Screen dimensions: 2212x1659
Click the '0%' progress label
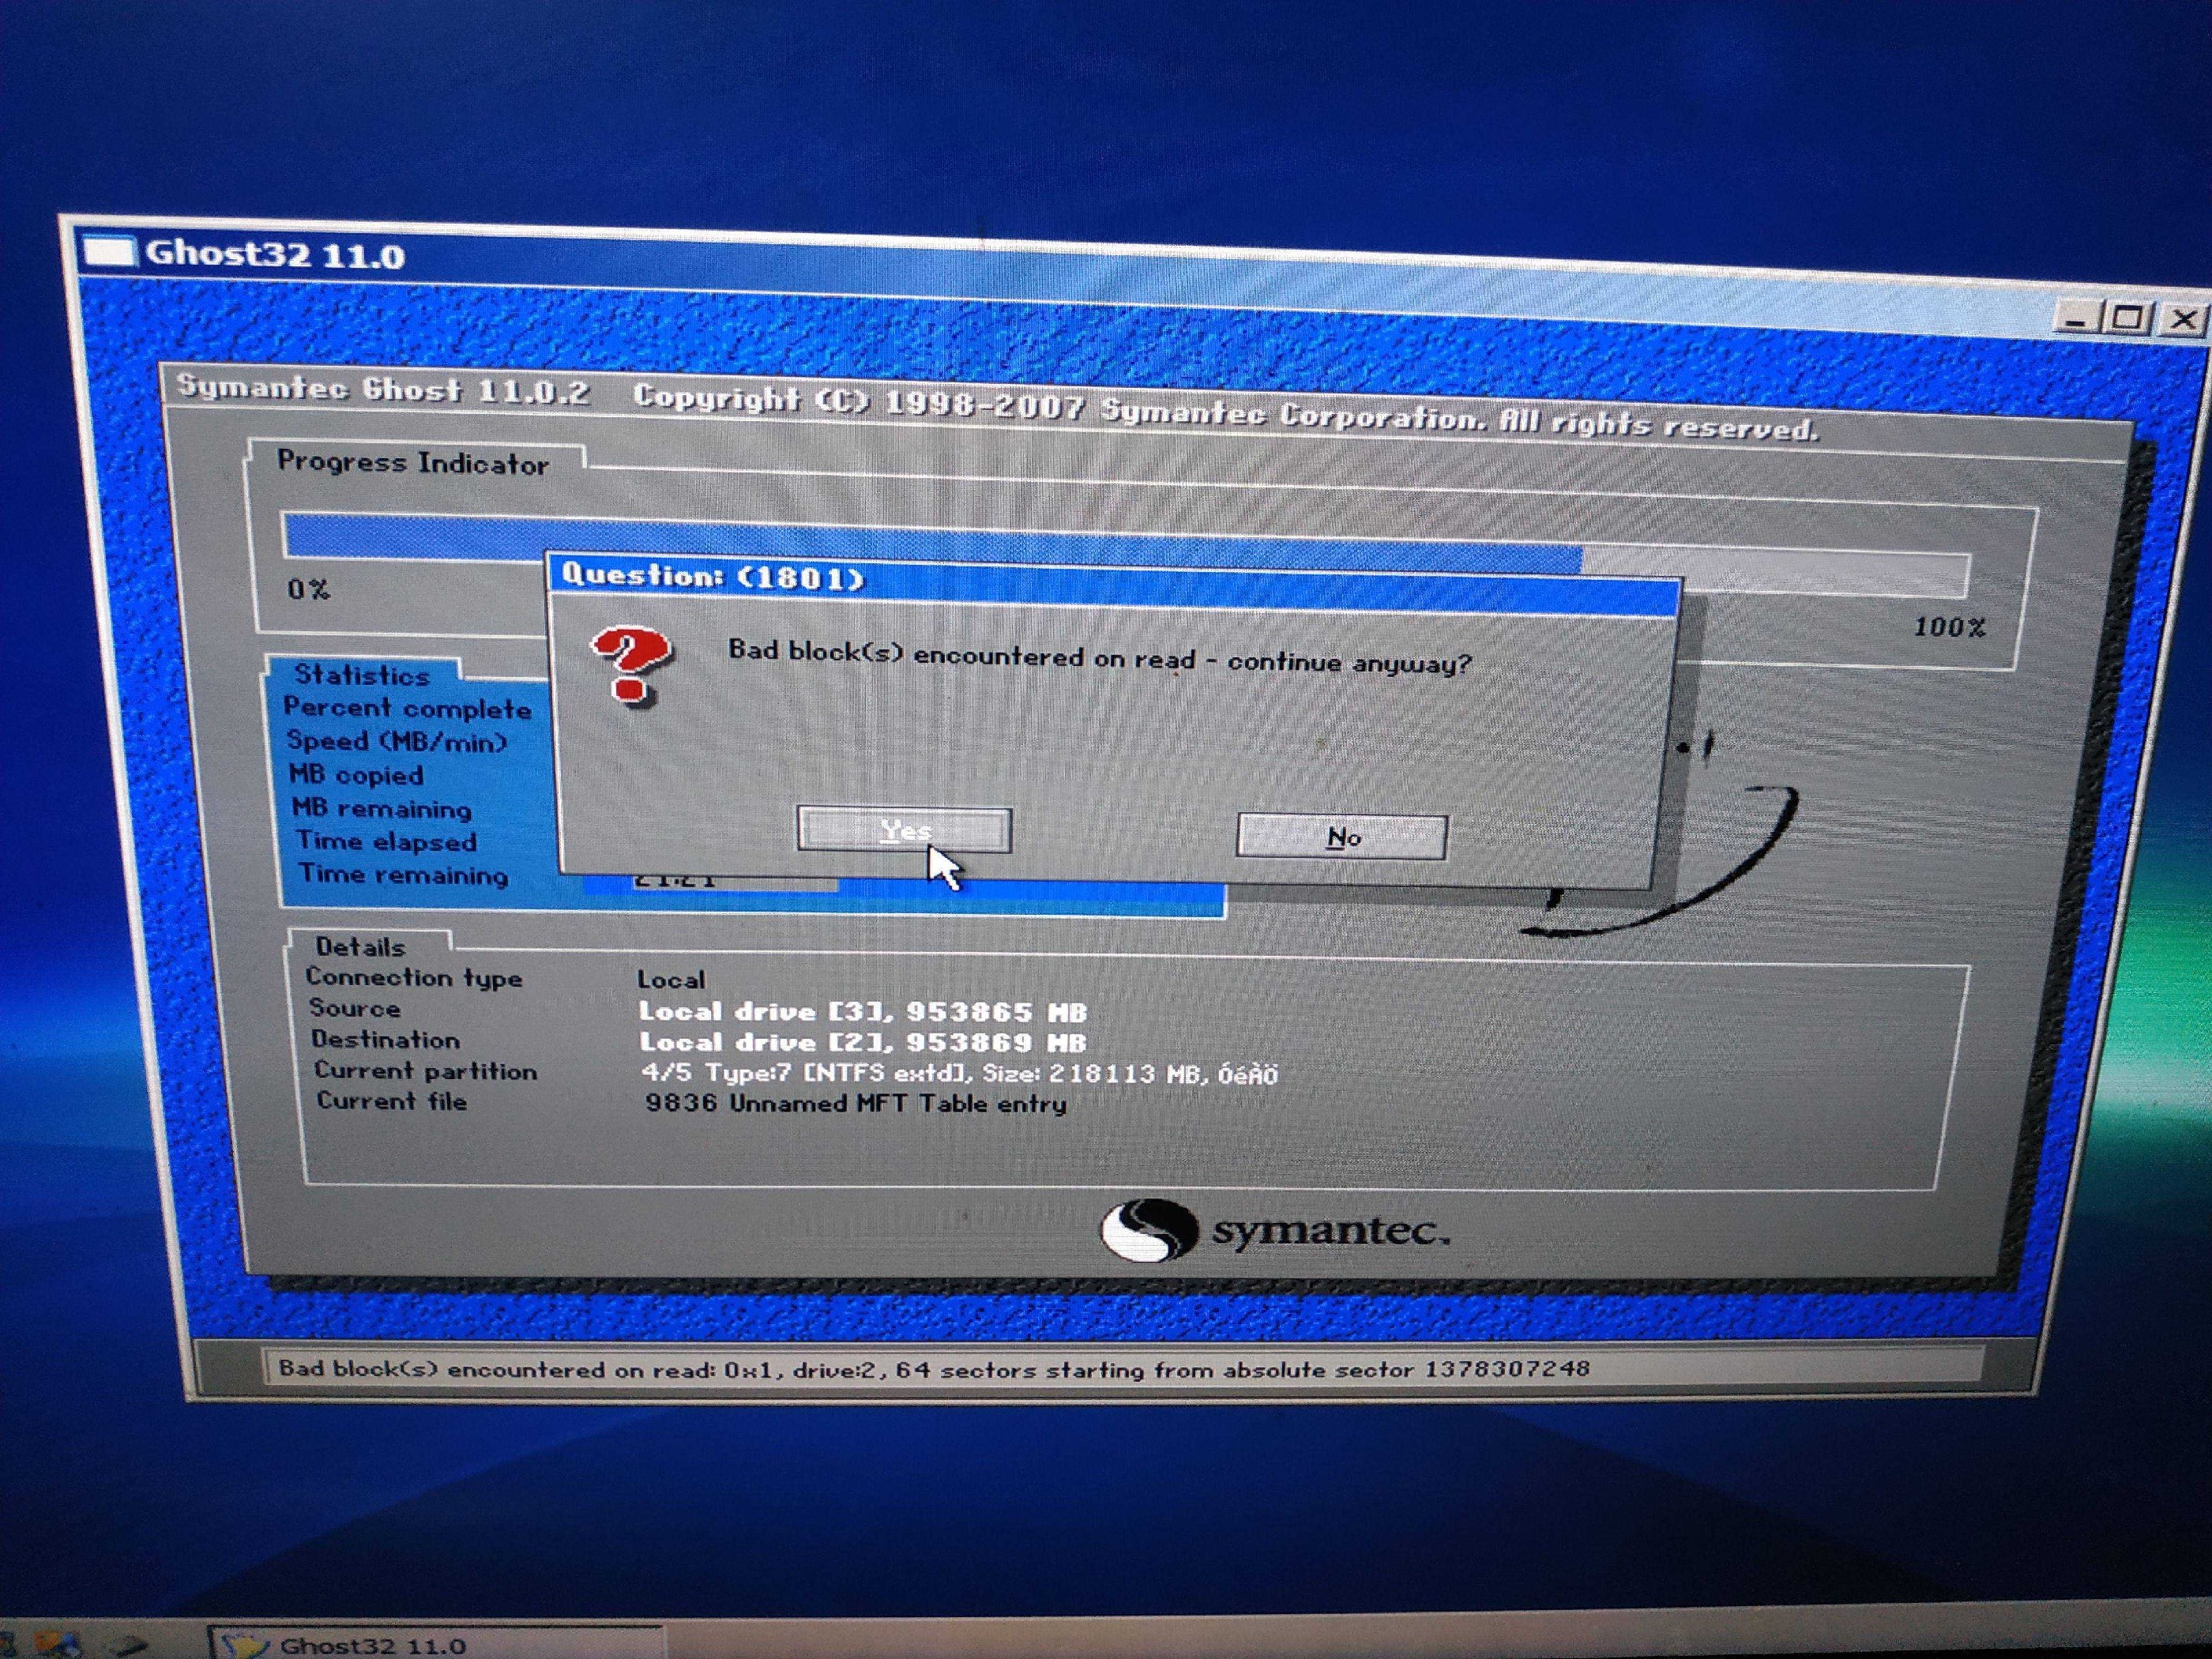click(308, 589)
